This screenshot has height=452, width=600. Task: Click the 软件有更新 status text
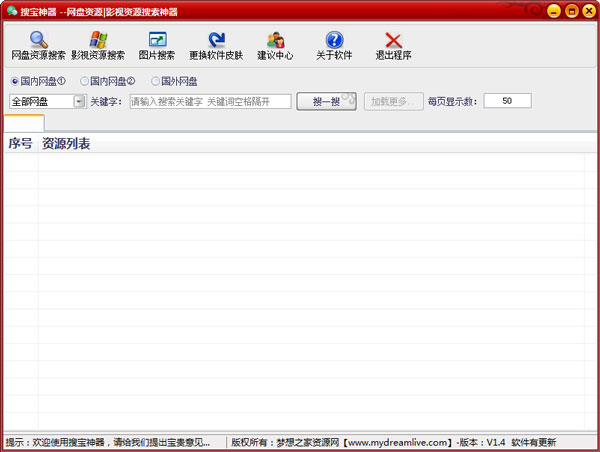click(534, 442)
